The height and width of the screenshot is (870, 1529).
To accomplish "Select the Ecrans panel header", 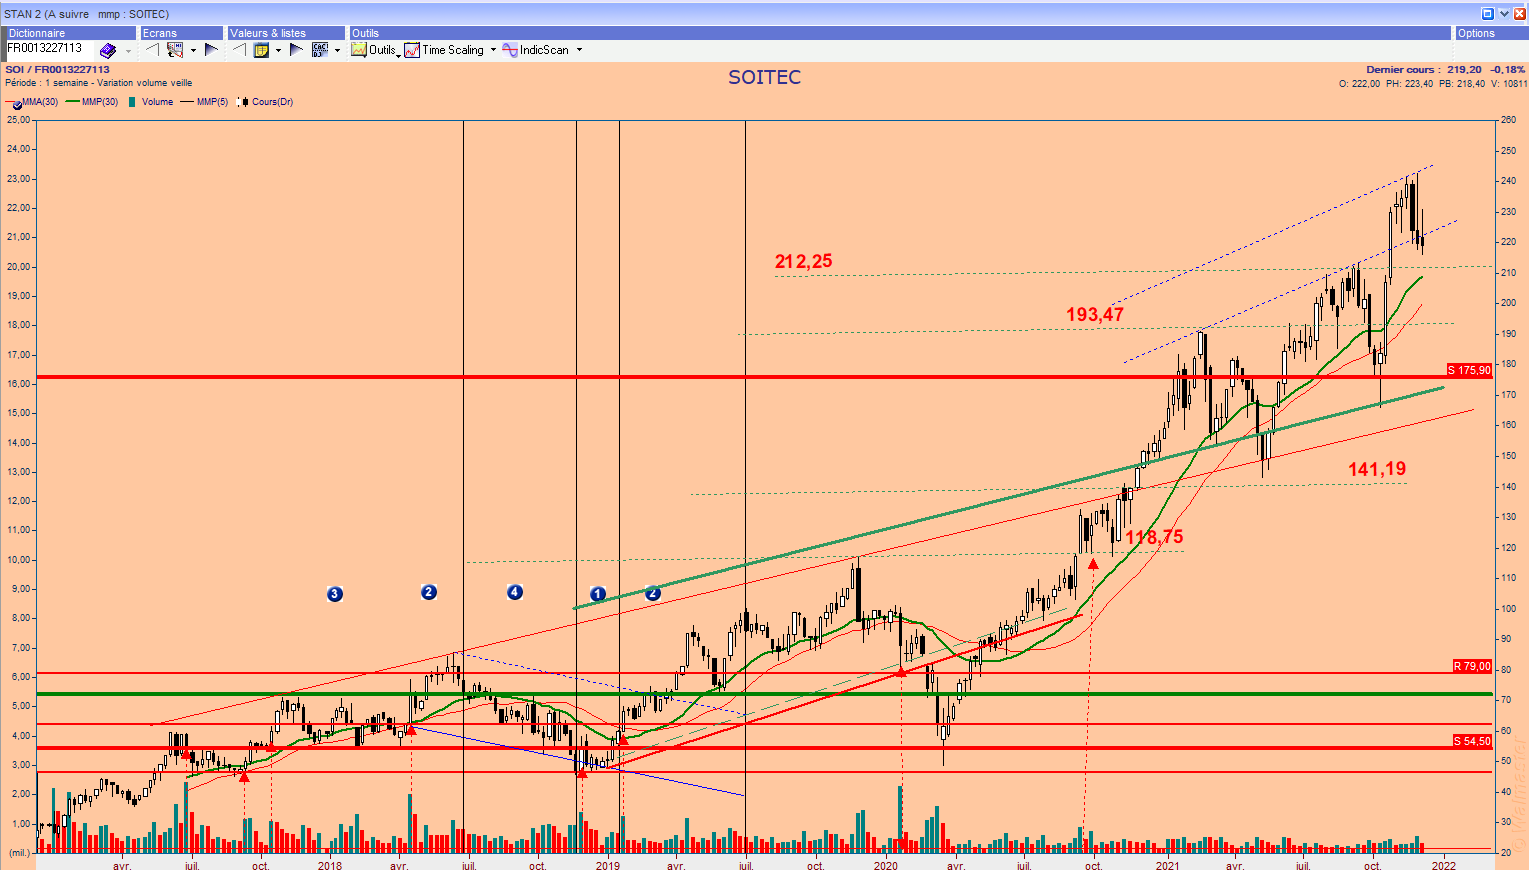I will (x=181, y=33).
